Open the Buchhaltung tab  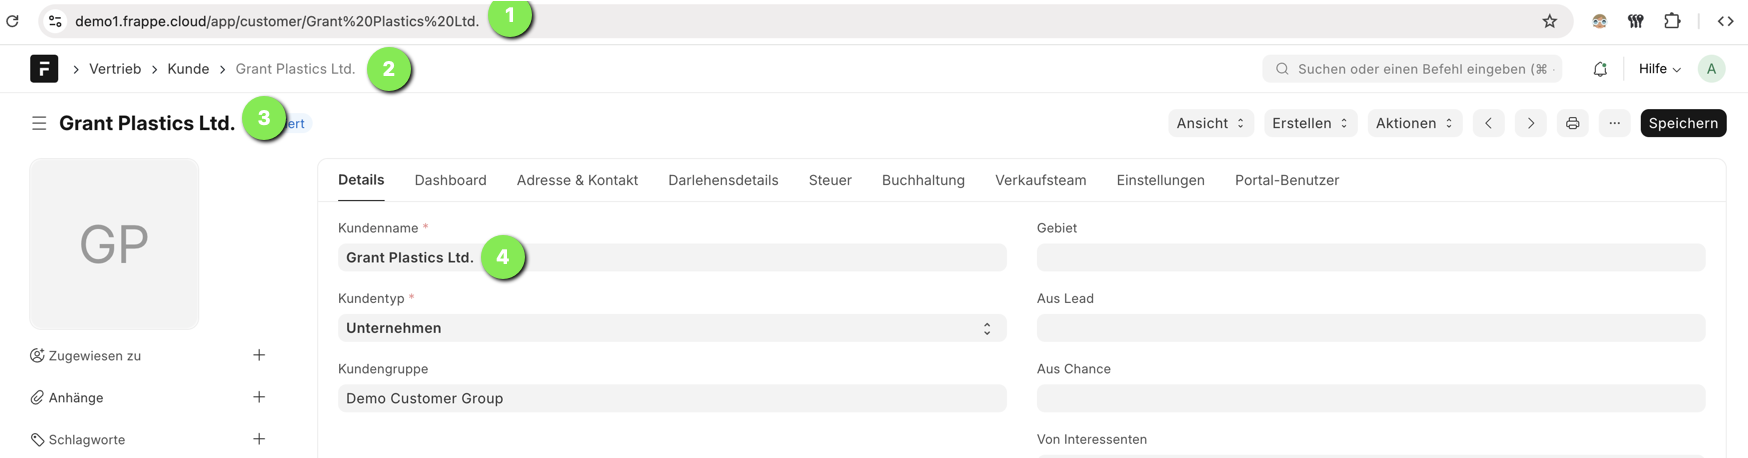click(923, 180)
